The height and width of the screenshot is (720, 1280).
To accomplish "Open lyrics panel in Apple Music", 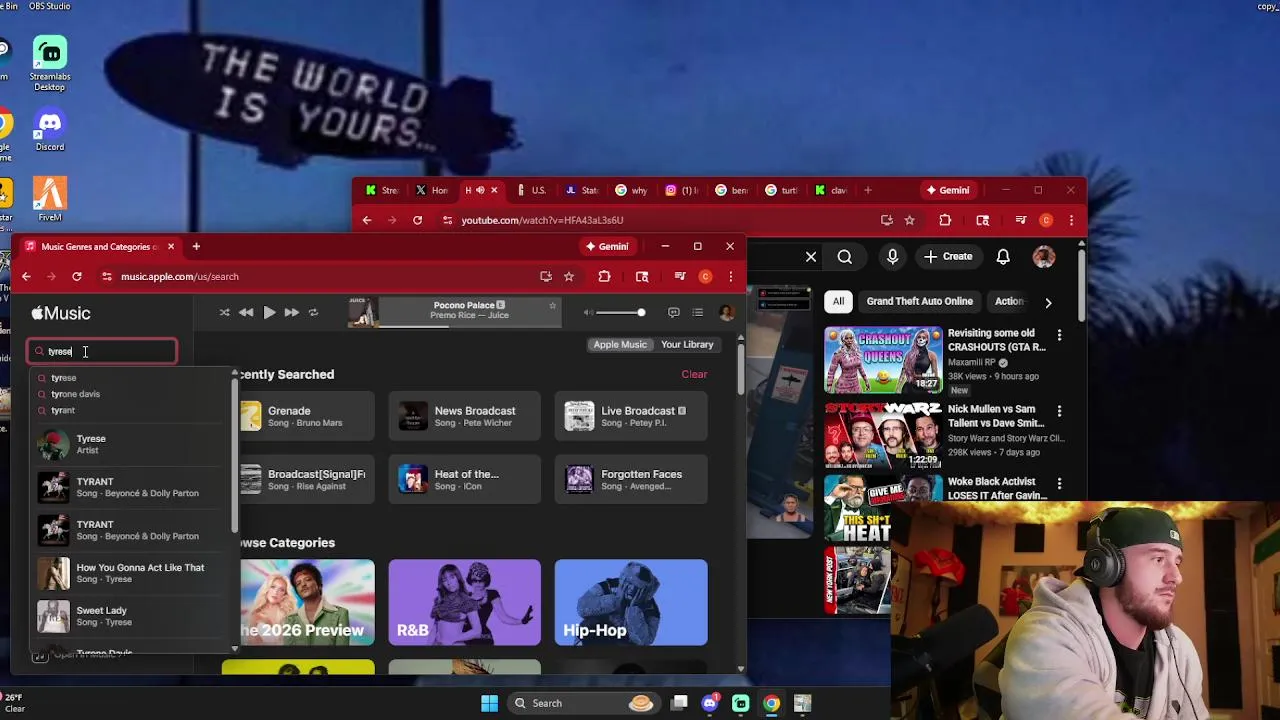I will coord(673,313).
